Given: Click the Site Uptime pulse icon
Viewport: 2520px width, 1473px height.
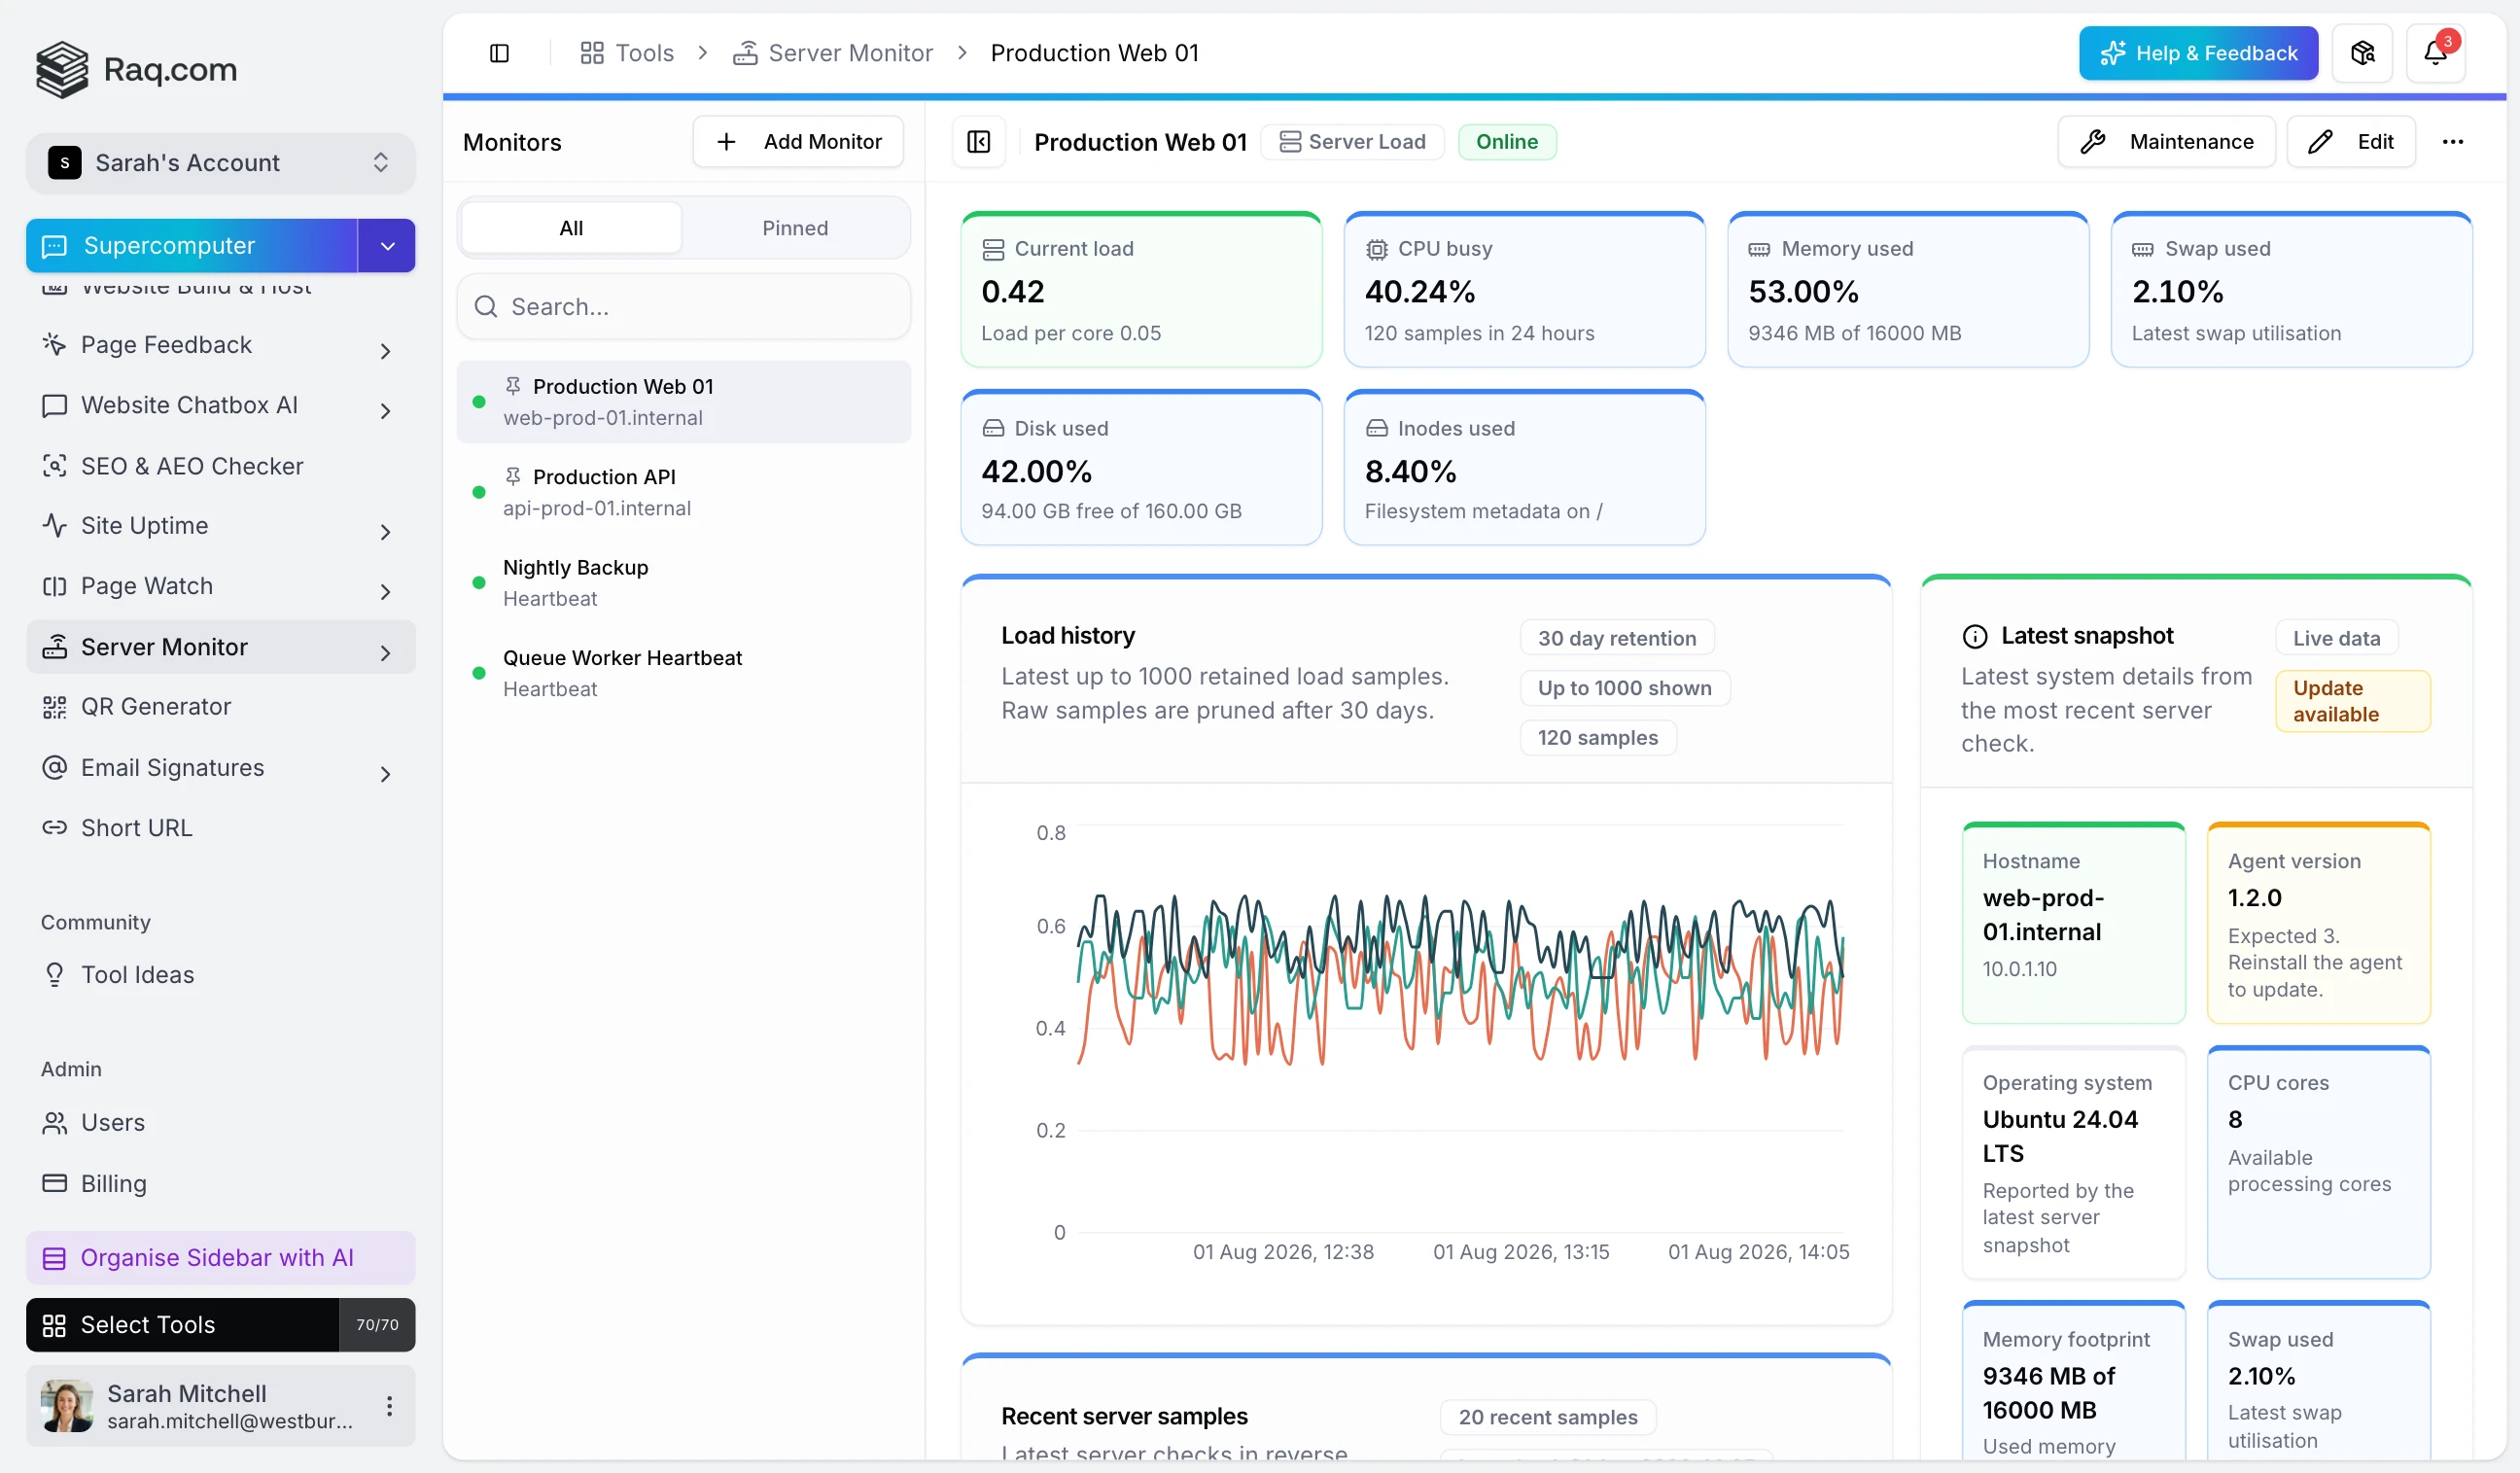Looking at the screenshot, I should [54, 525].
